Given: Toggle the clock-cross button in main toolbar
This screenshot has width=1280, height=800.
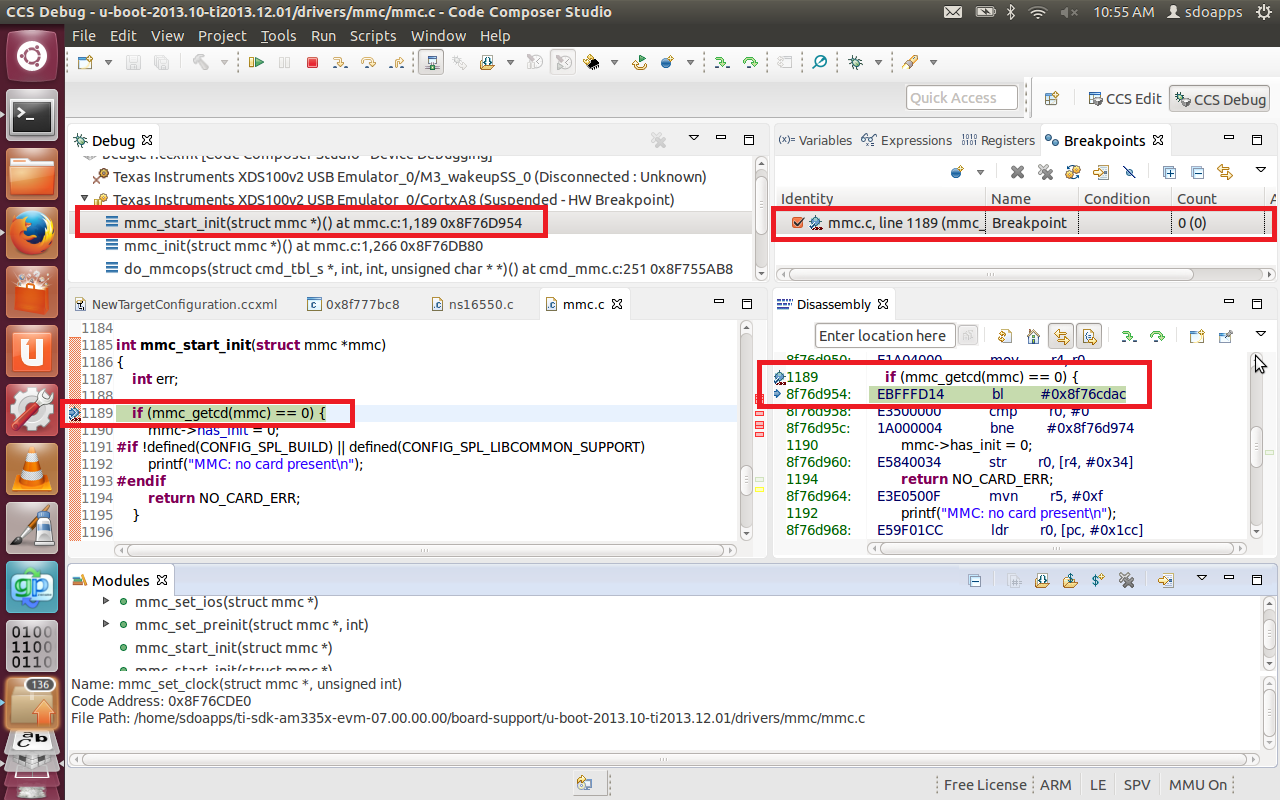Looking at the screenshot, I should click(x=563, y=62).
